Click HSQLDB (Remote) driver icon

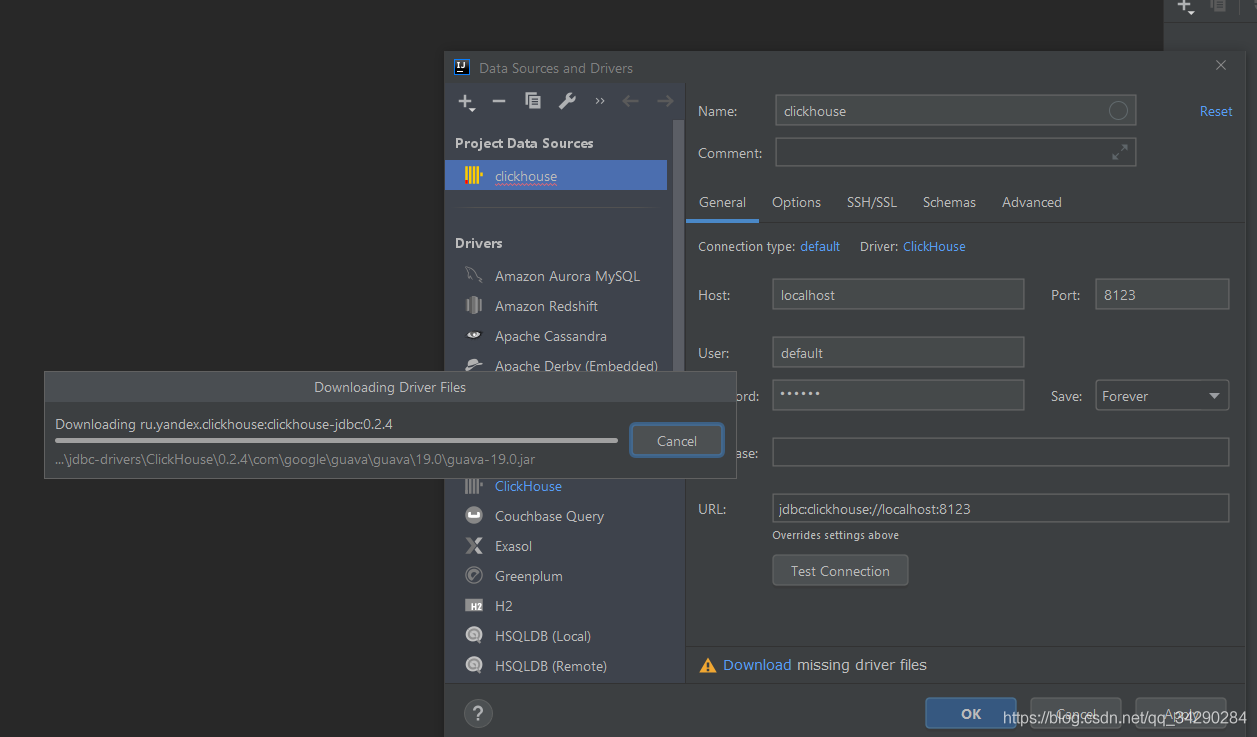tap(474, 665)
